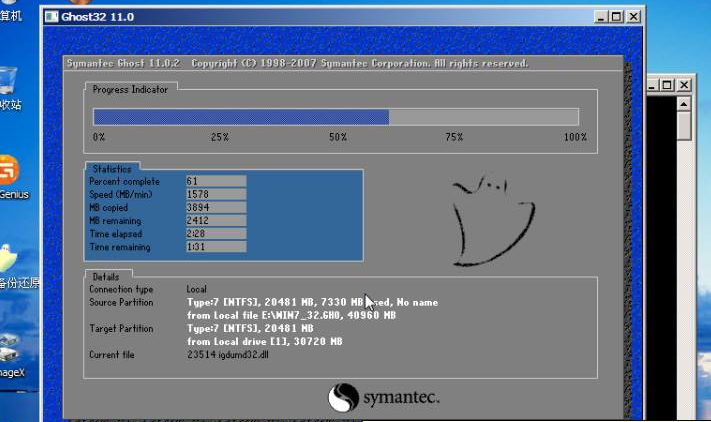Maximize the background black console window
Screen dimensions: 711x422
coord(667,85)
